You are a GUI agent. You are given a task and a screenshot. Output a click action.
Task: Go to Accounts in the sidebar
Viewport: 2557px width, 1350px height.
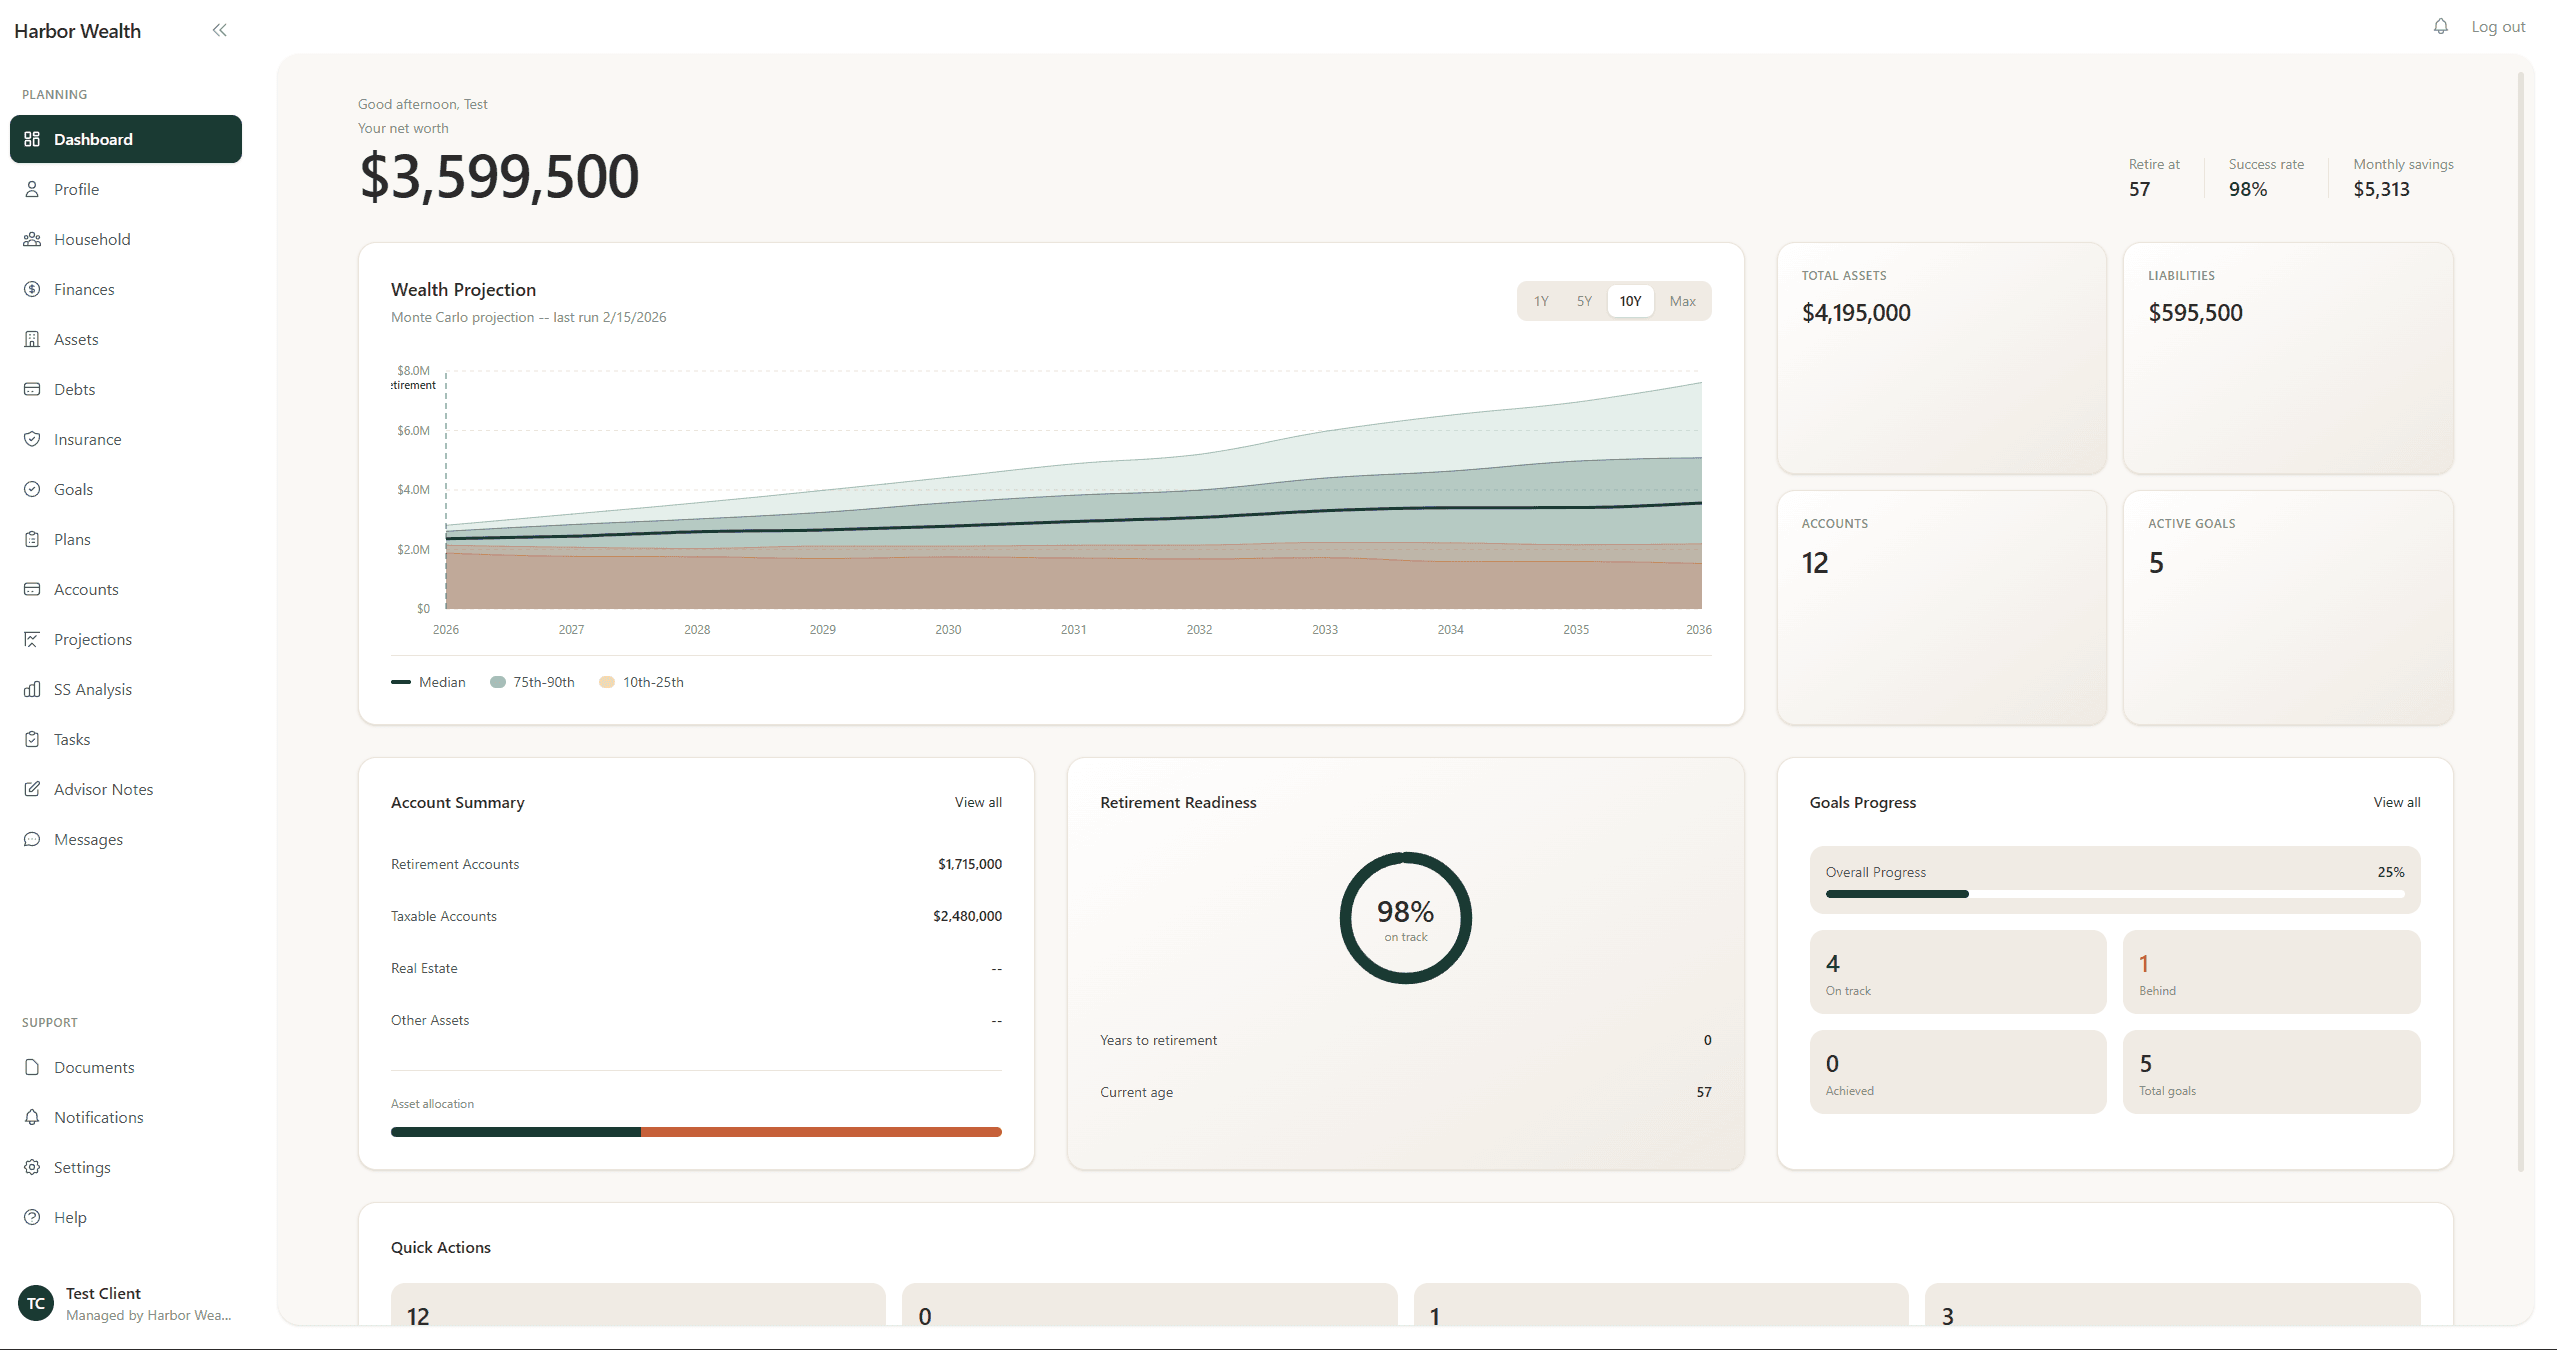tap(86, 589)
